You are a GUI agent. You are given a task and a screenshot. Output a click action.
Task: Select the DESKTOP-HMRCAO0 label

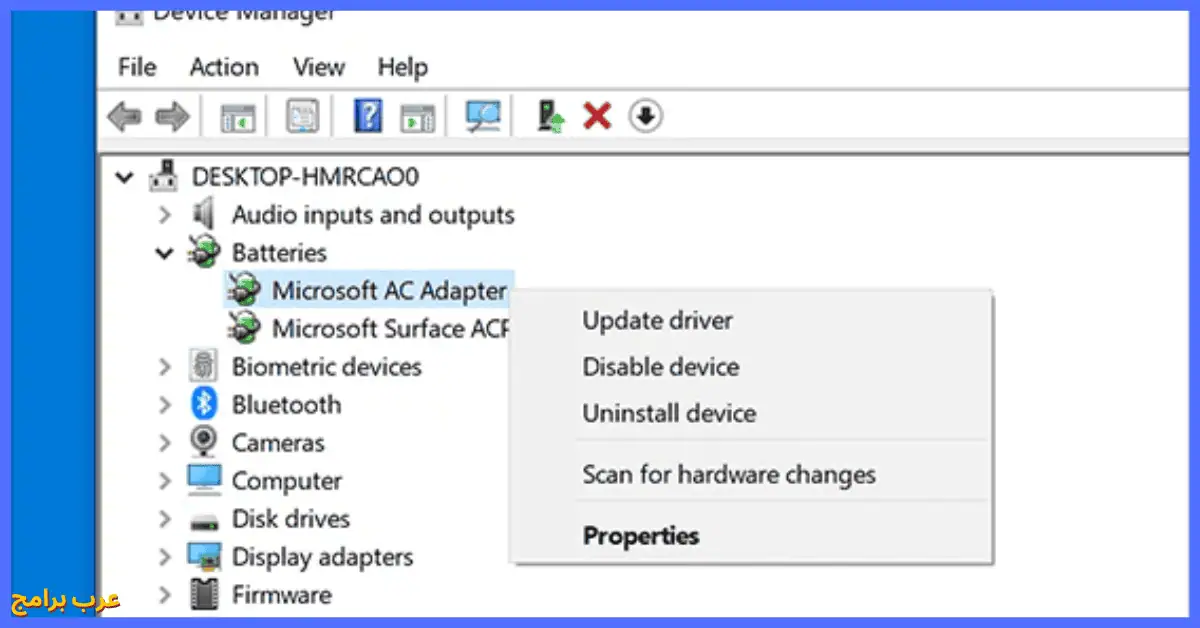[305, 177]
